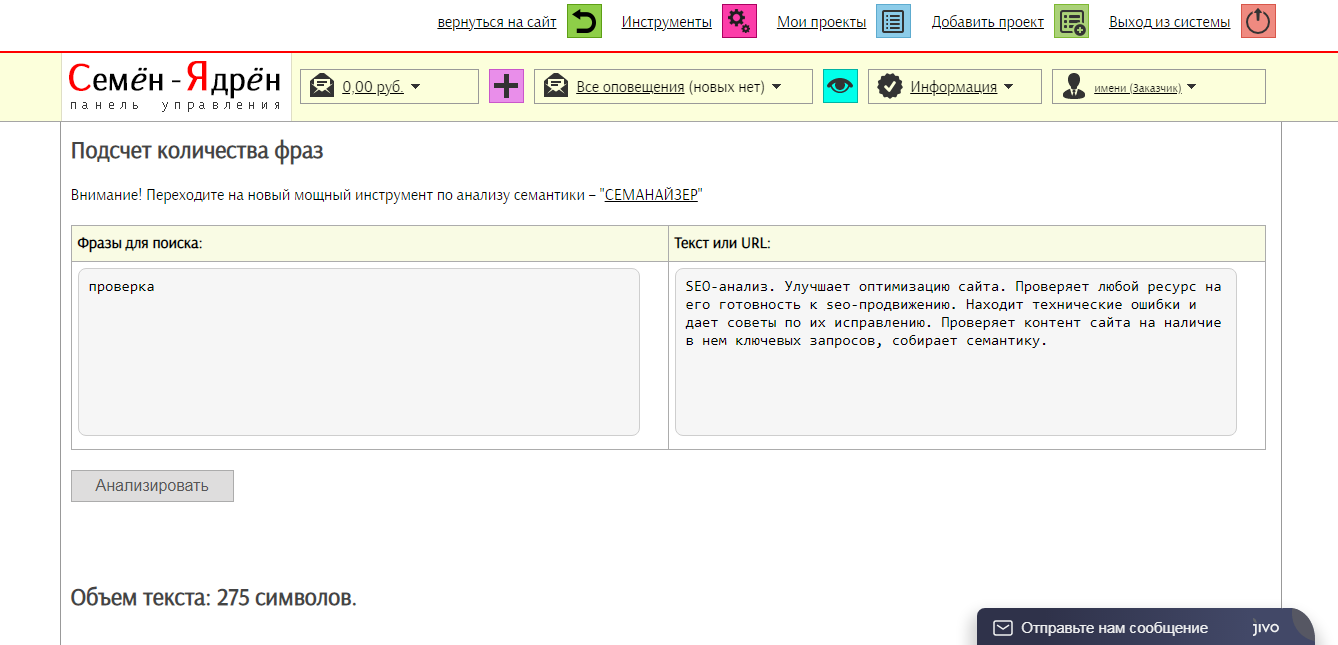Screen dimensions: 1338x645
Task: Click the balance envelope icon
Action: (x=322, y=86)
